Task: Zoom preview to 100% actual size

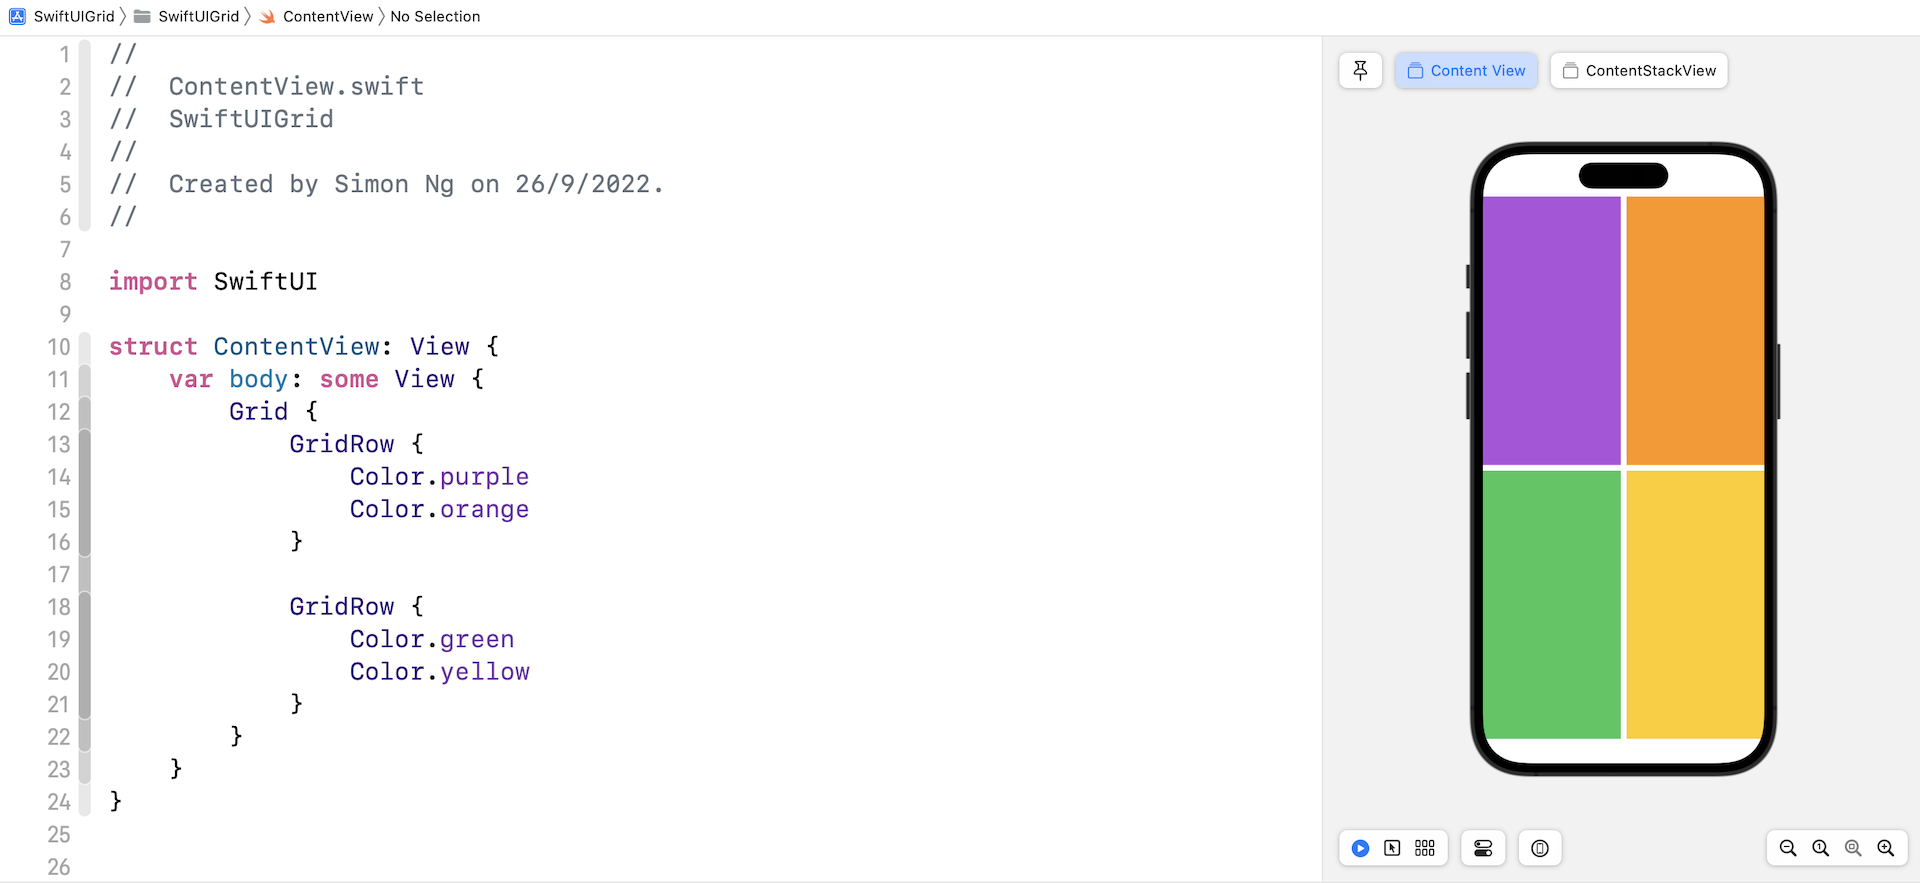Action: 1821,848
